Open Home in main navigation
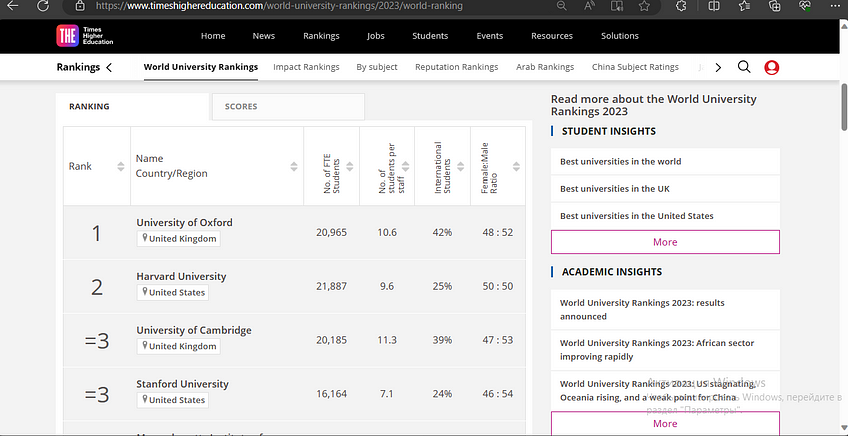The image size is (848, 436). (x=213, y=36)
